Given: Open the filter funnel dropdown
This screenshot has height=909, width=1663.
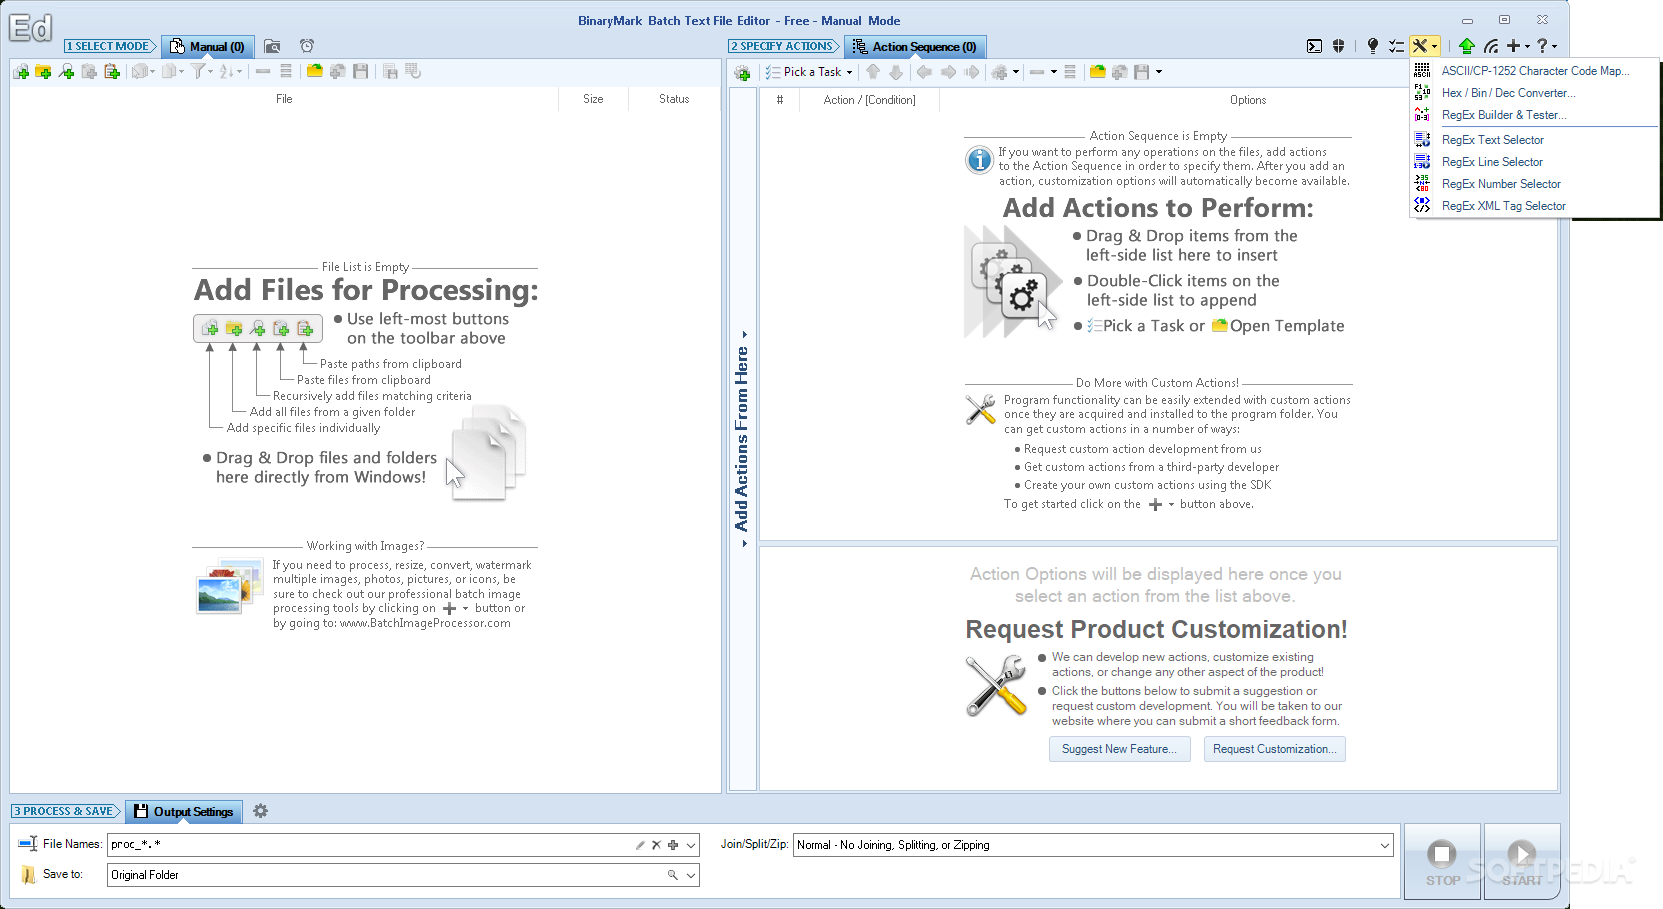Looking at the screenshot, I should click(x=203, y=72).
